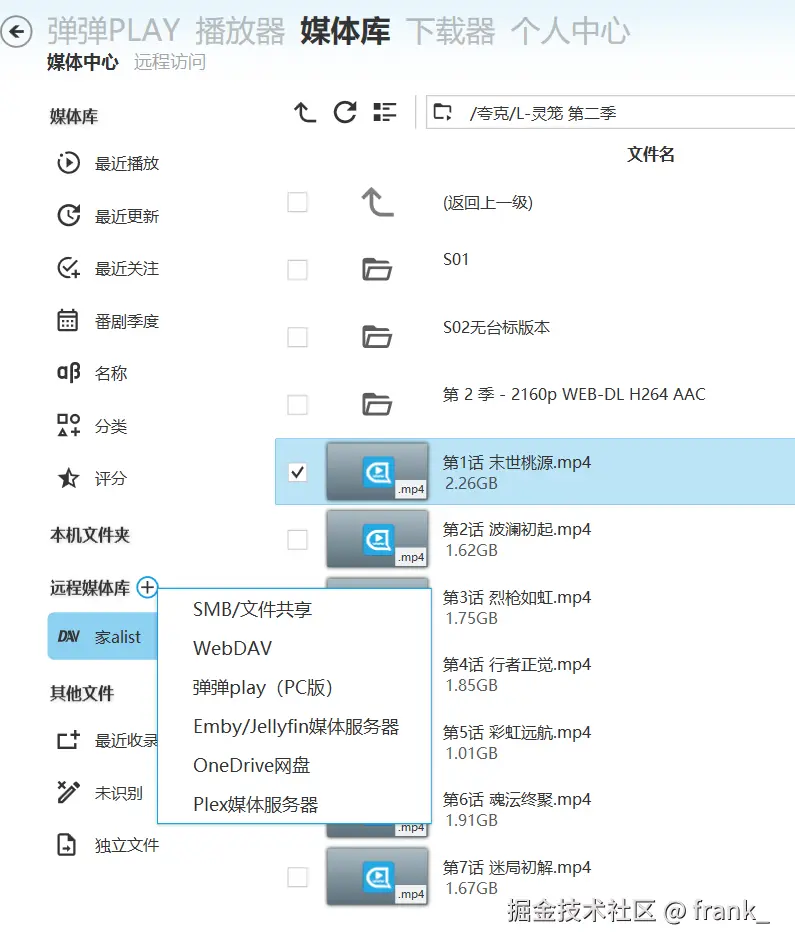
Task: Open the S01 folder icon
Action: point(377,269)
